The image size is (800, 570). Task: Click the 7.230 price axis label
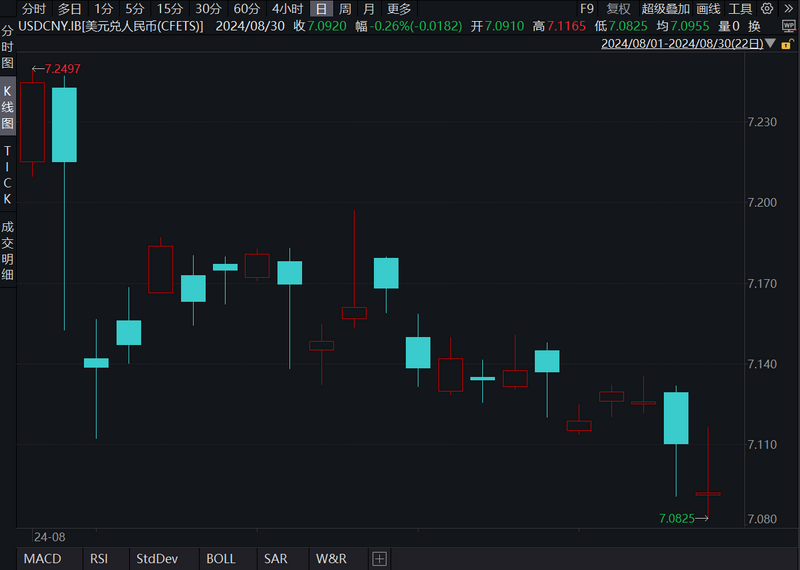pos(762,122)
